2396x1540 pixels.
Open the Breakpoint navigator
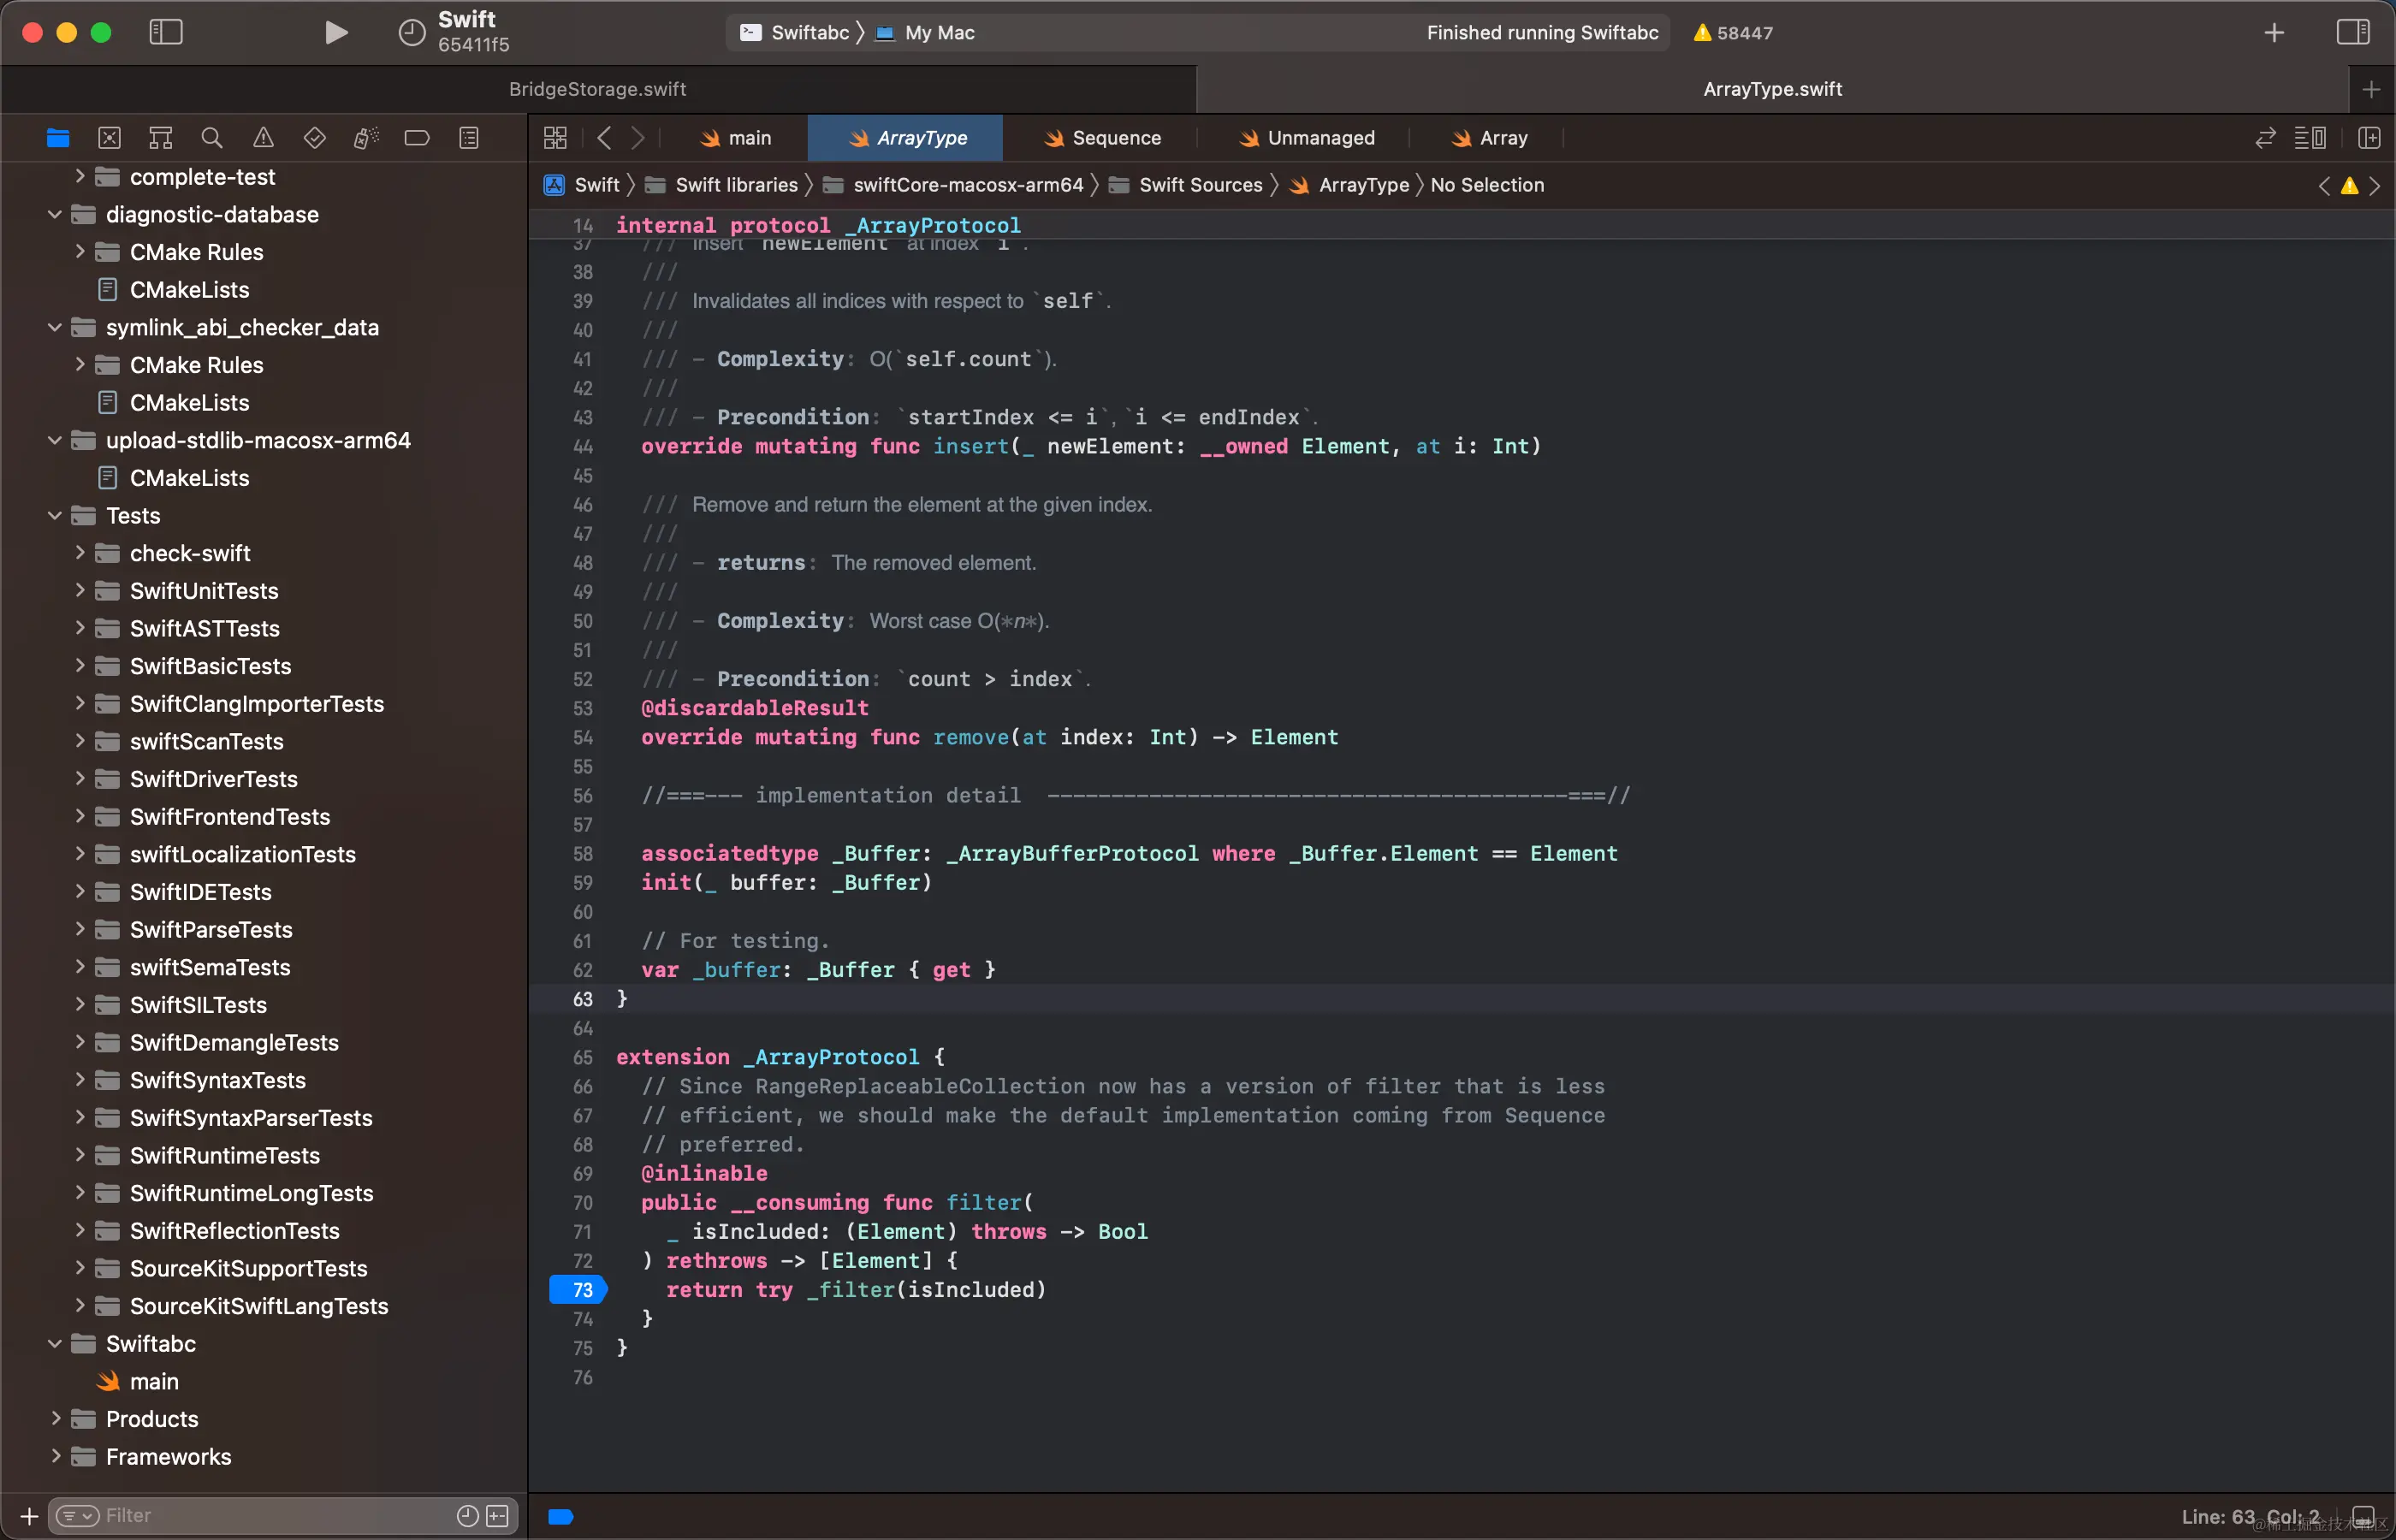(417, 138)
